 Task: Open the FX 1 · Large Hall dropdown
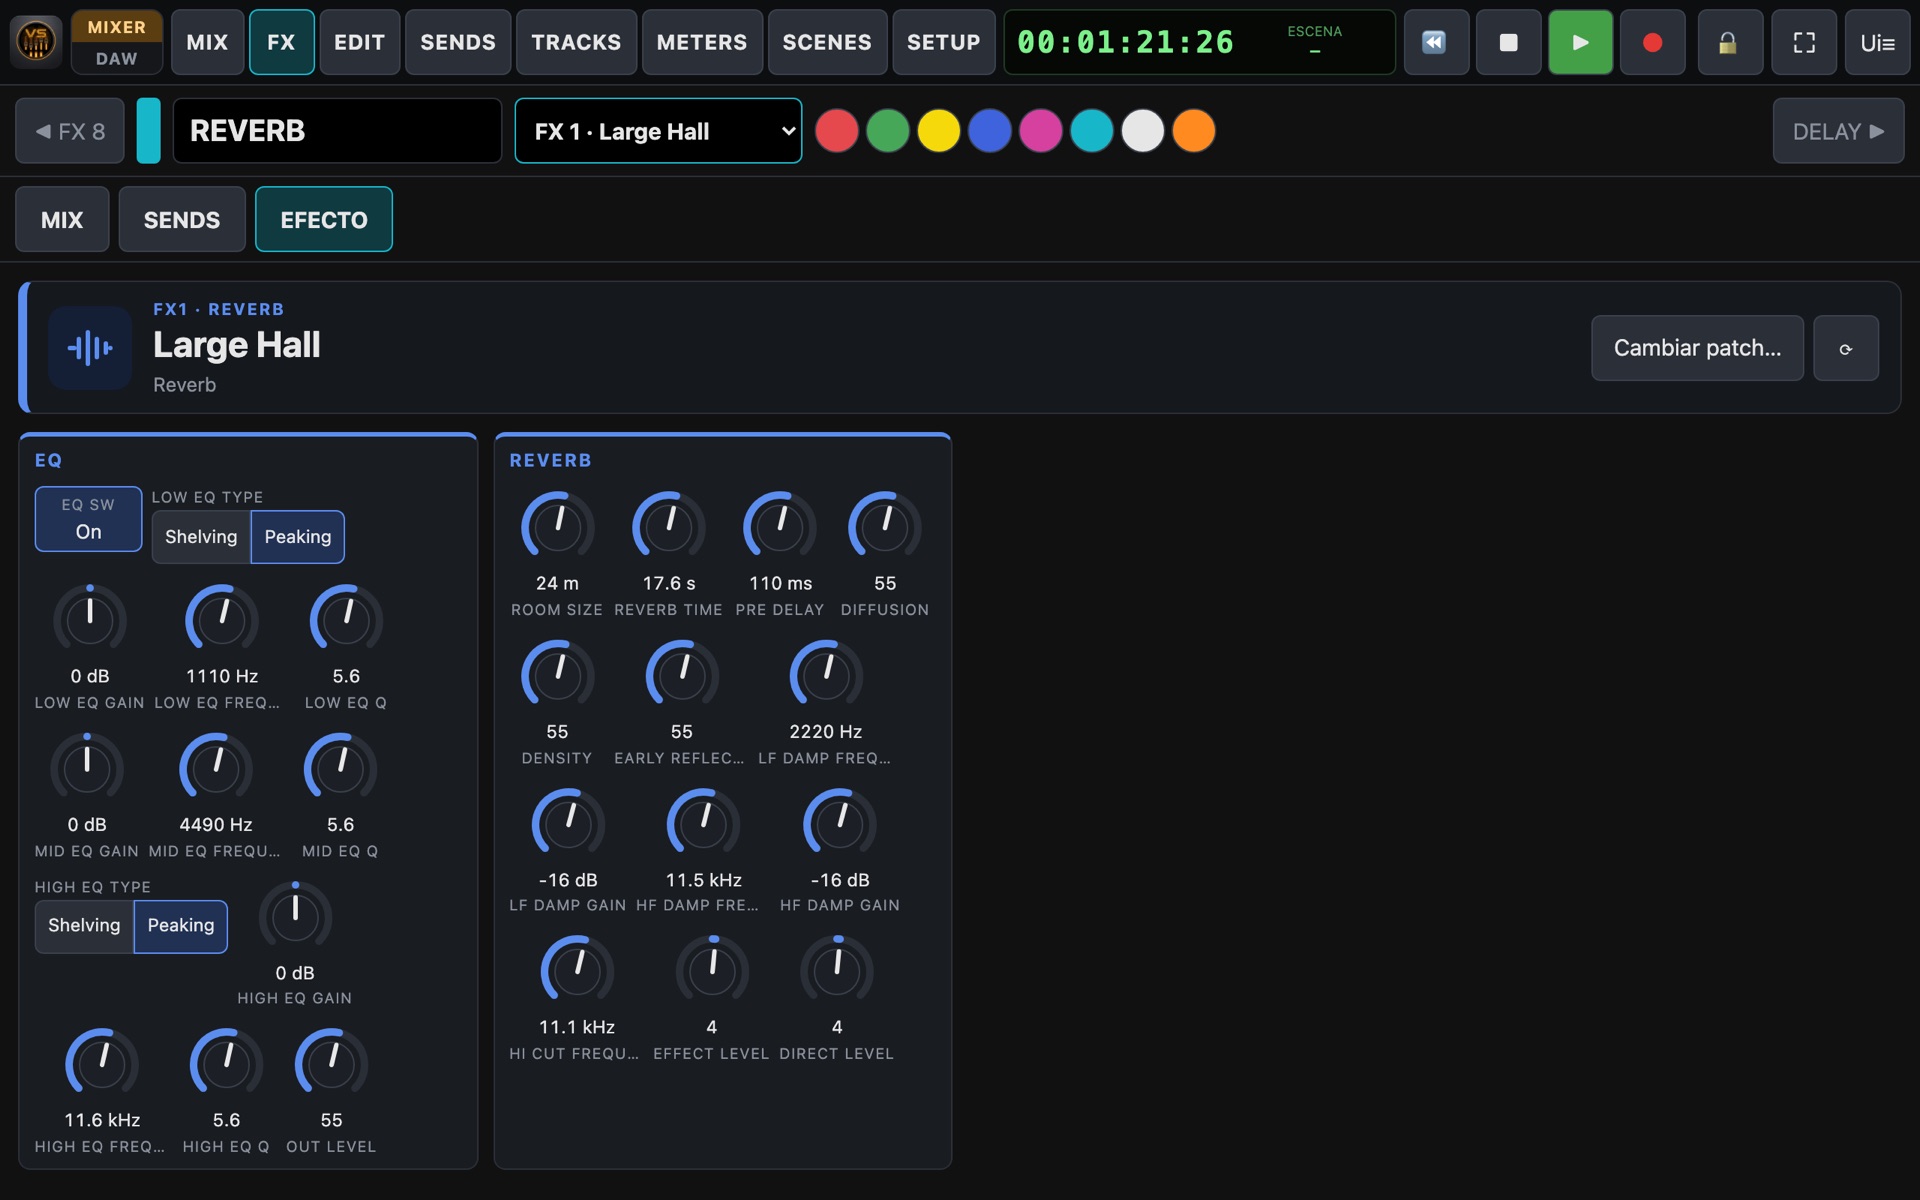(x=658, y=131)
